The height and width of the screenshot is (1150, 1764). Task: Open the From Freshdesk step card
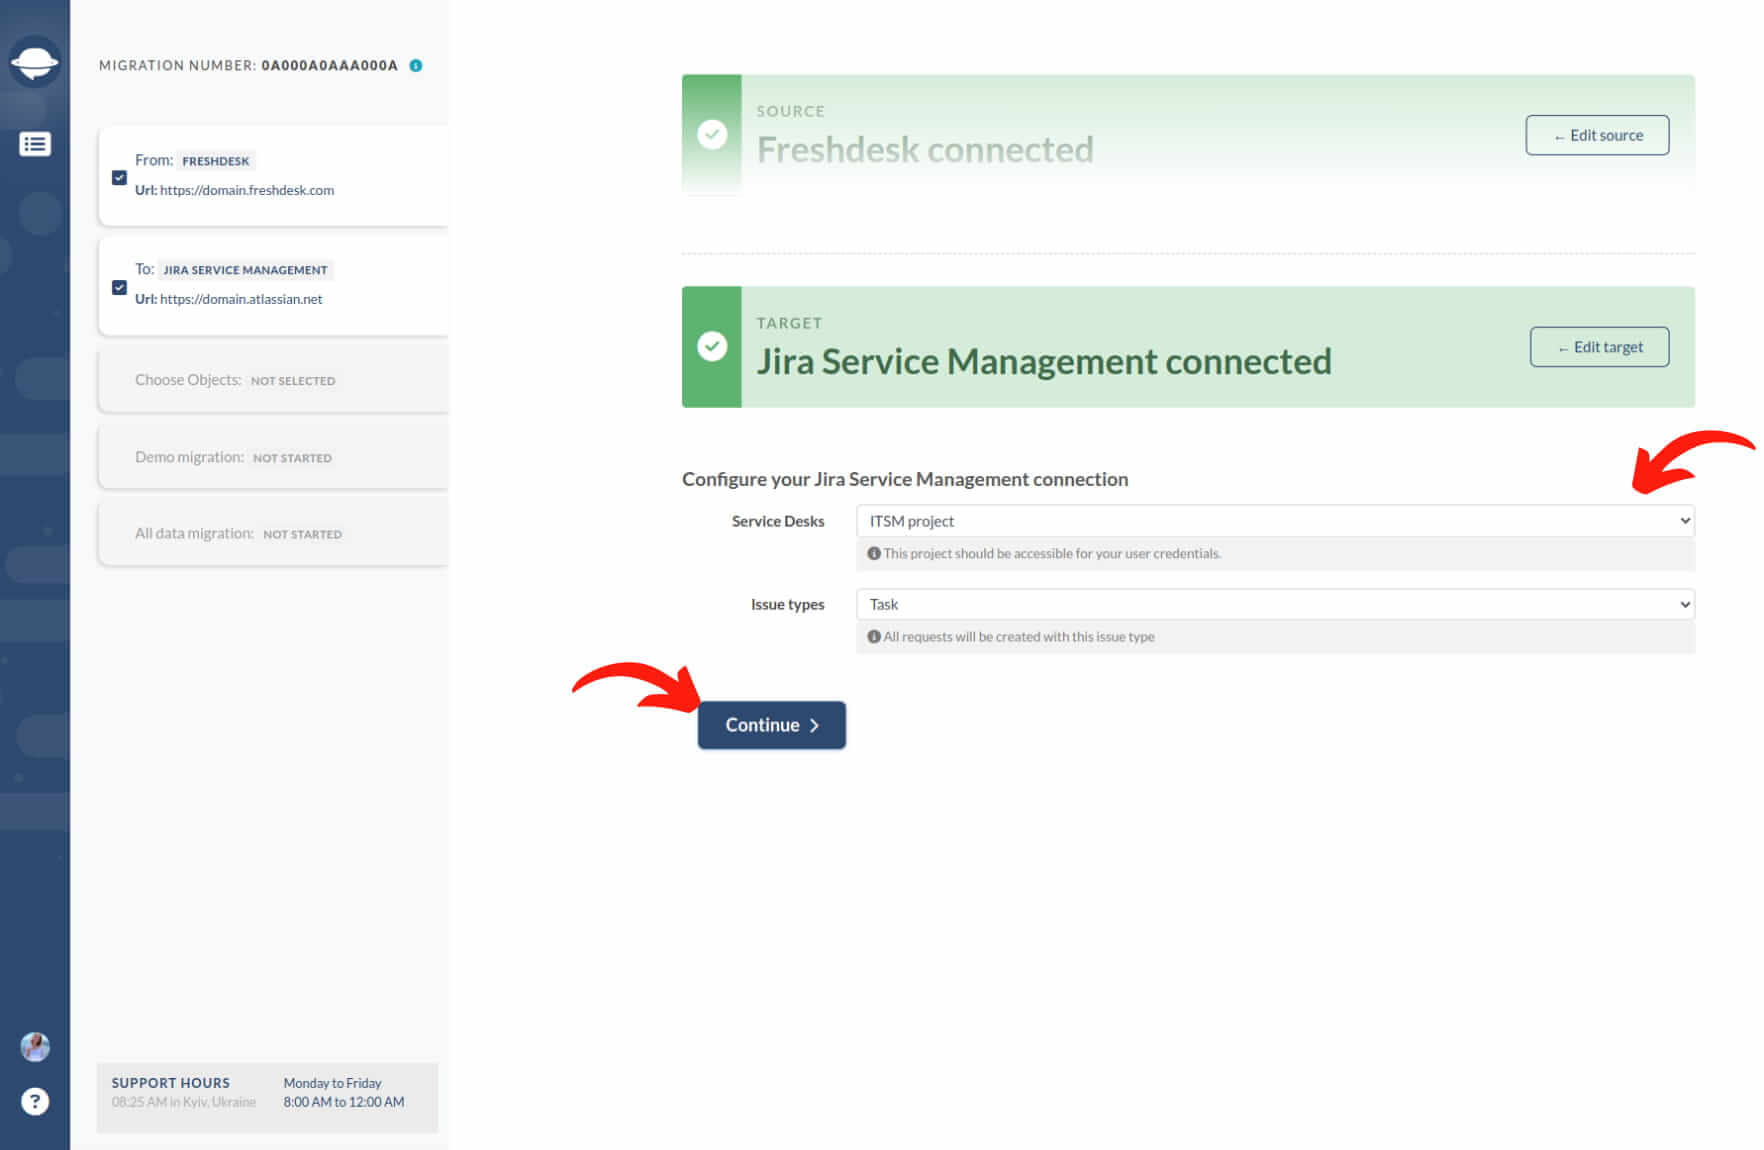click(273, 175)
